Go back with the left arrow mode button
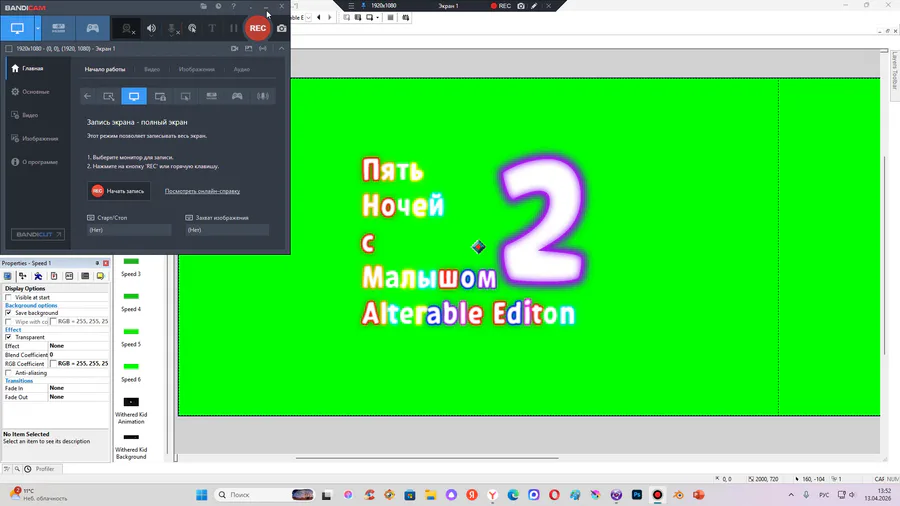900x506 pixels. tap(87, 96)
